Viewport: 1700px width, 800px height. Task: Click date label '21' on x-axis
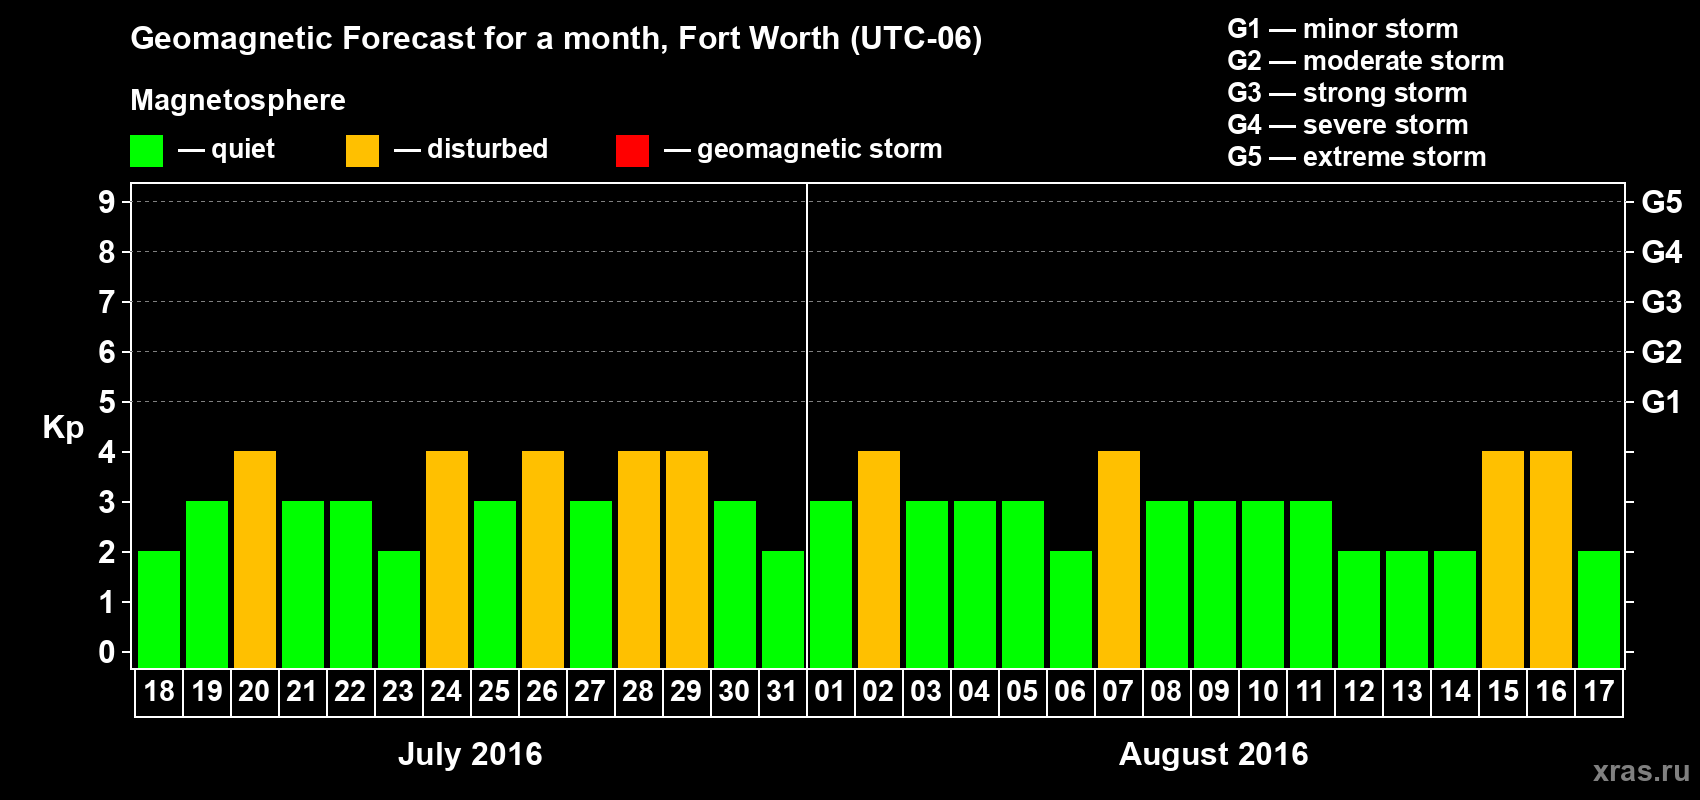(x=302, y=692)
